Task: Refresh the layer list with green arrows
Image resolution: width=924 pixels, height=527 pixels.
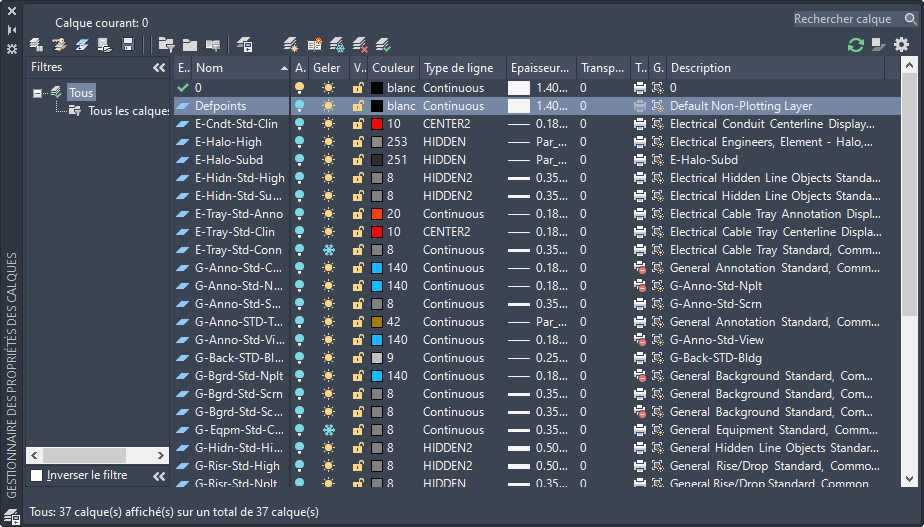Action: click(856, 44)
